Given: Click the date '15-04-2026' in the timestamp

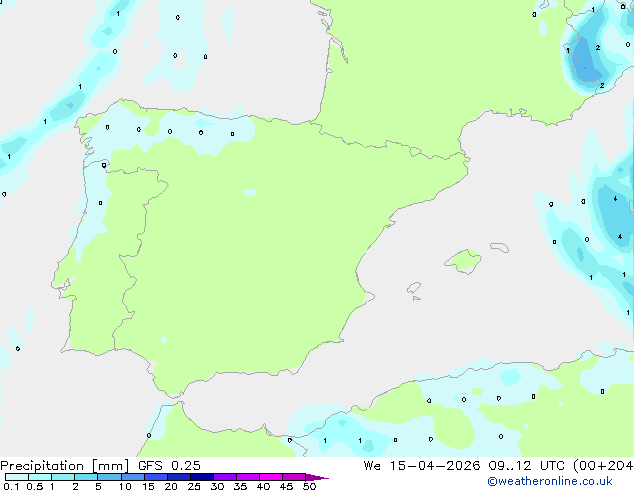Looking at the screenshot, I should pos(435,466).
